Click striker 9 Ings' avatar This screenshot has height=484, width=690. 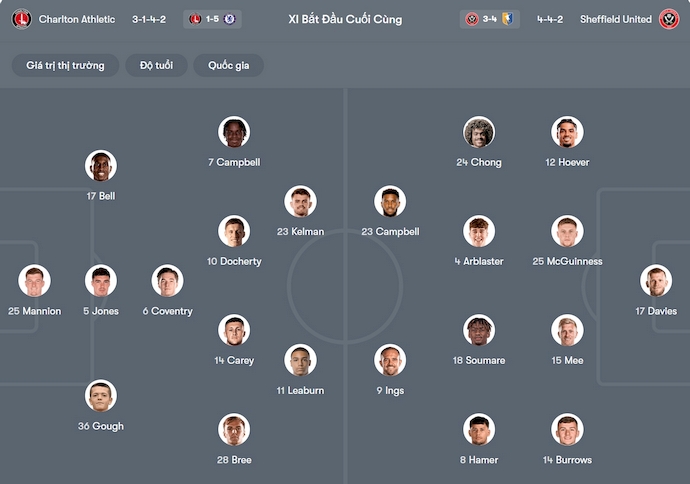click(390, 360)
